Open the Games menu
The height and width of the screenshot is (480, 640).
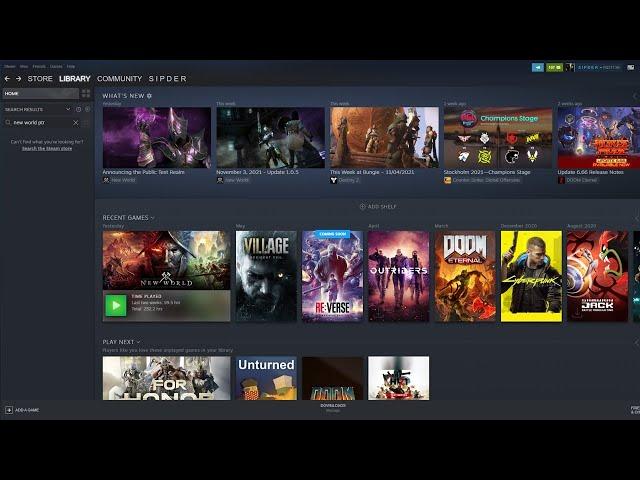point(56,66)
